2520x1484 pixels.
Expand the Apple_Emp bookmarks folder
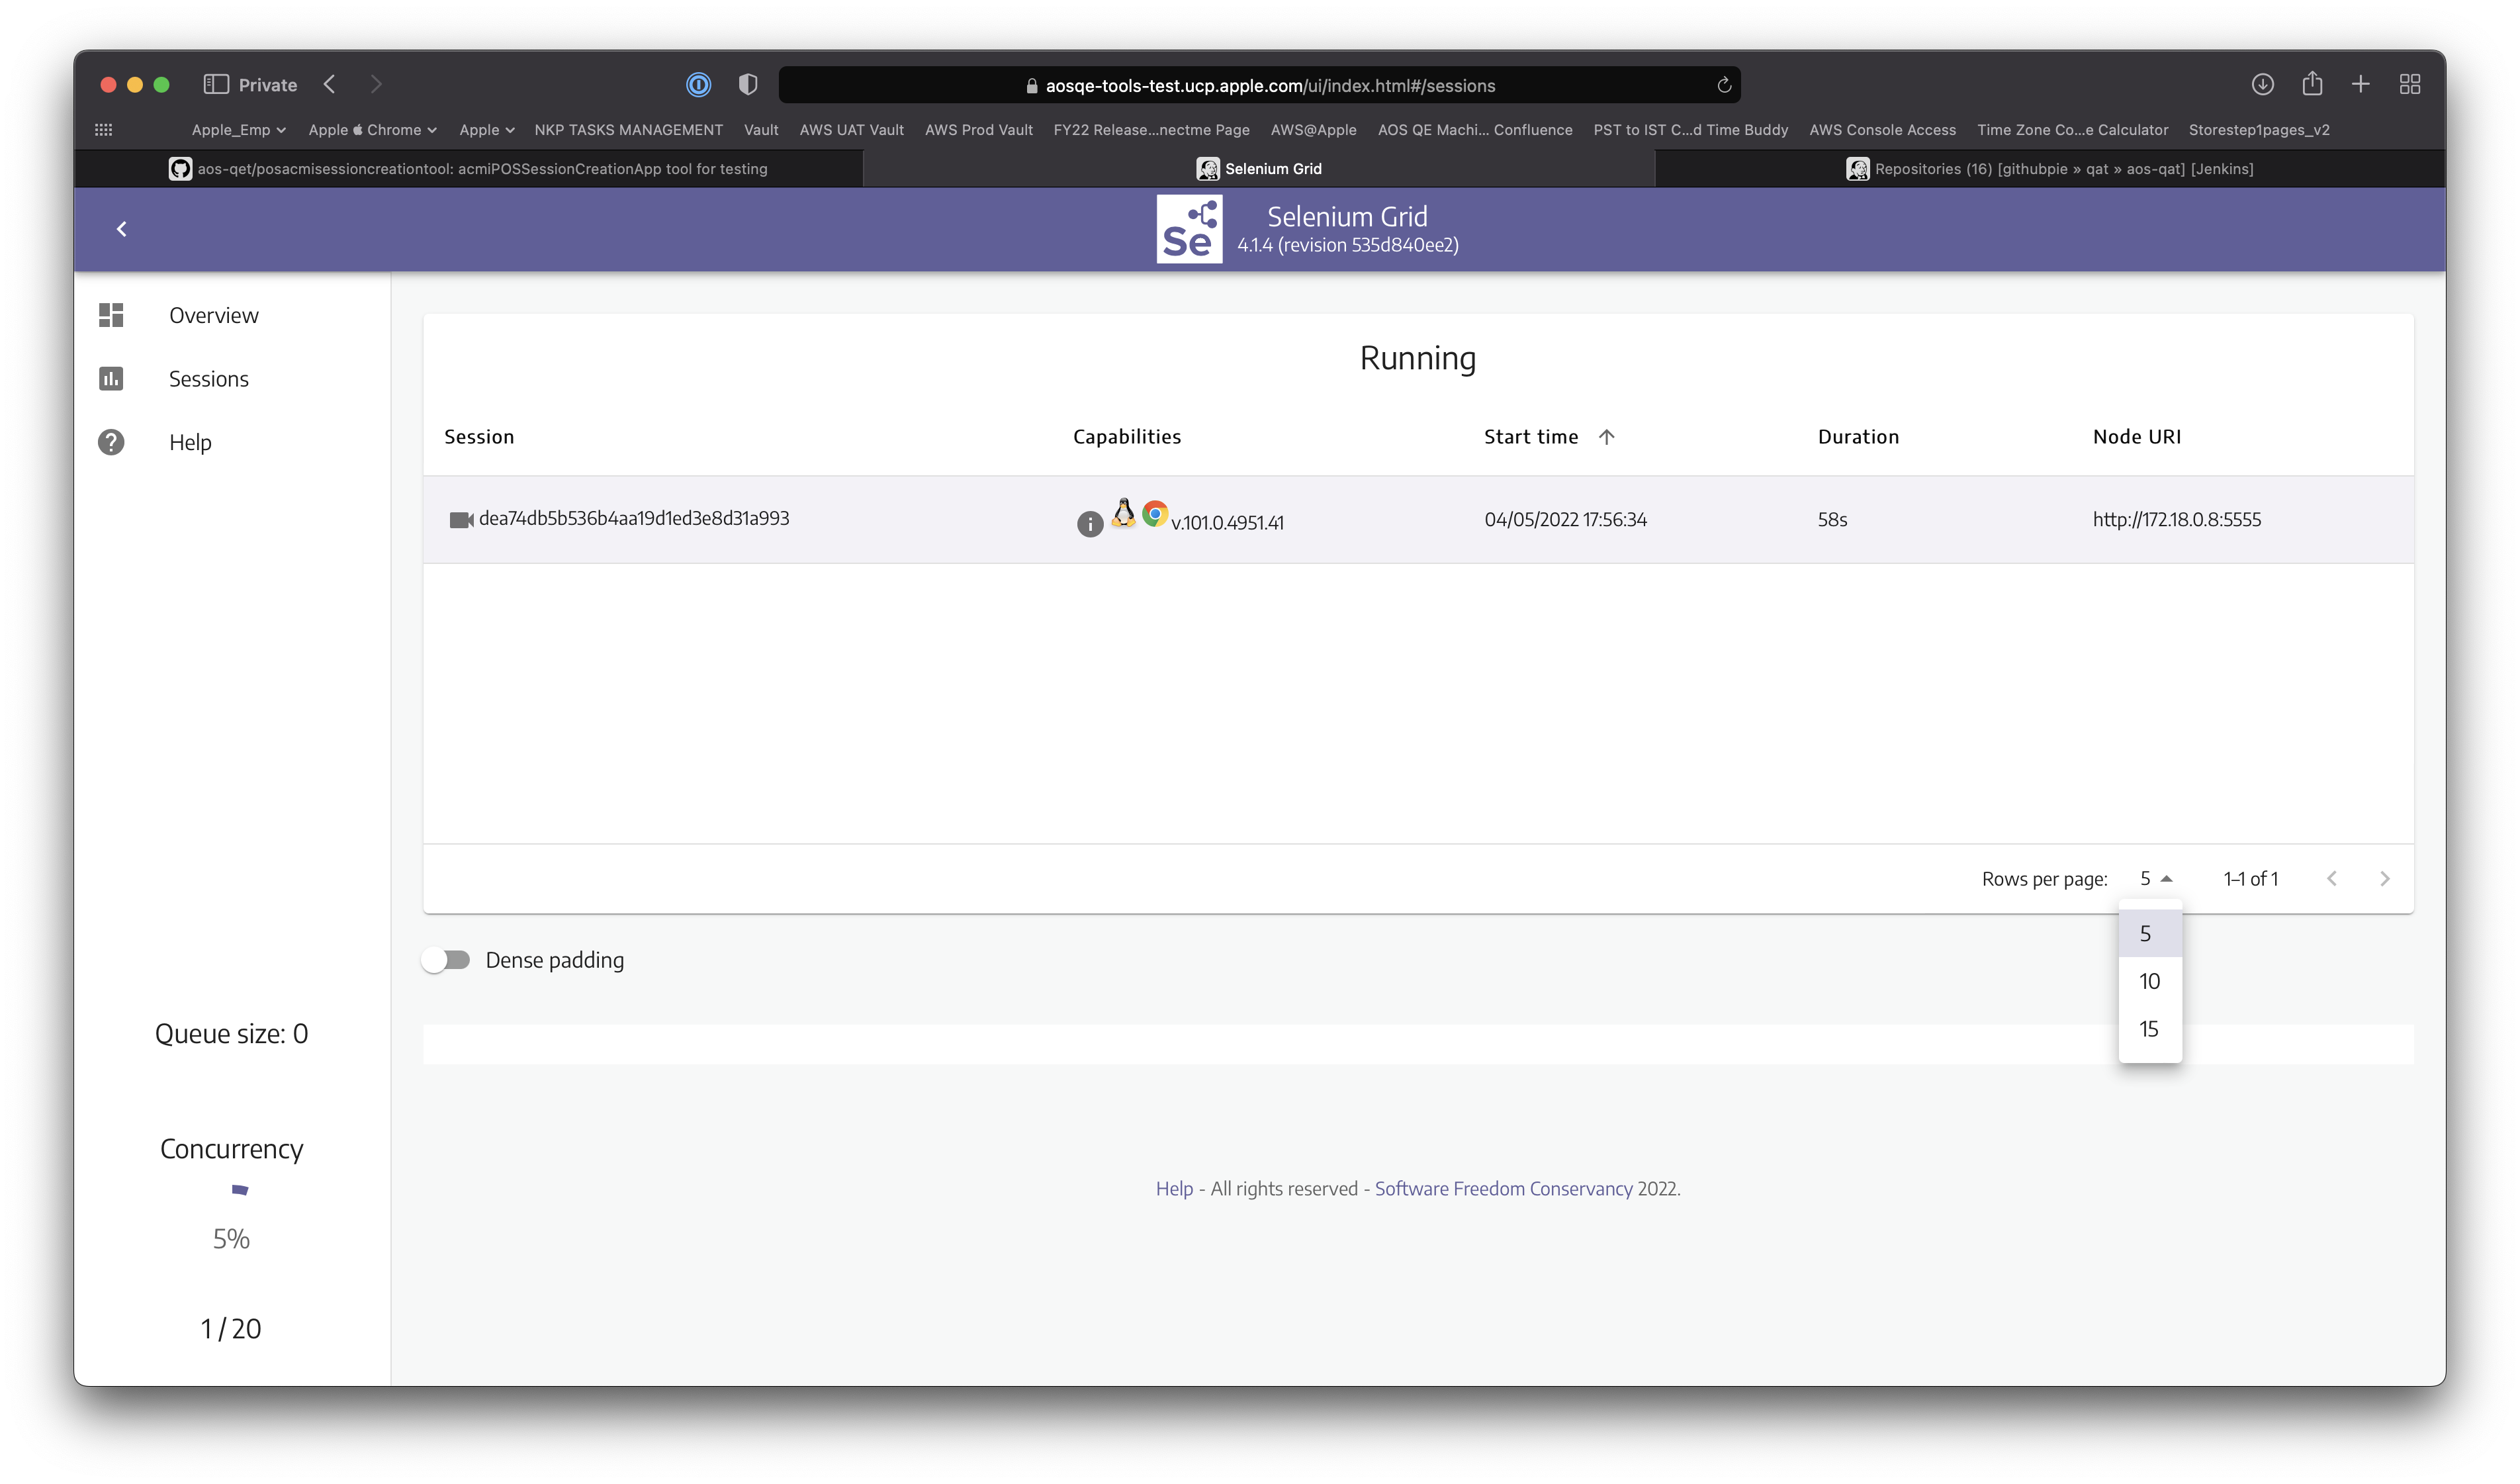coord(238,130)
